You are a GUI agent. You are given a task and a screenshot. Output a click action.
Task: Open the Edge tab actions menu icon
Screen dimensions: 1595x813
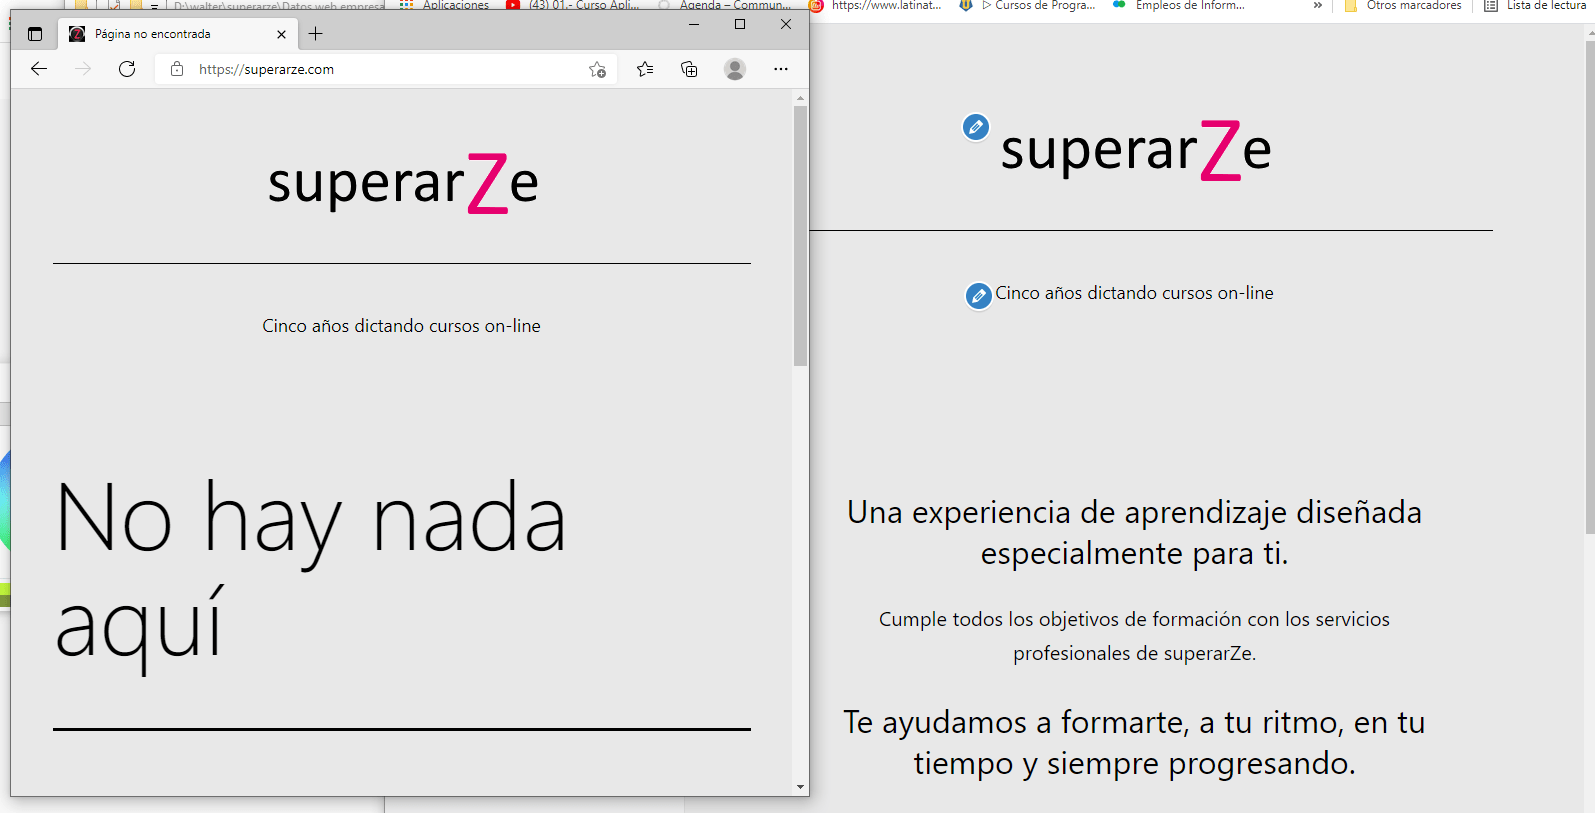[x=35, y=34]
